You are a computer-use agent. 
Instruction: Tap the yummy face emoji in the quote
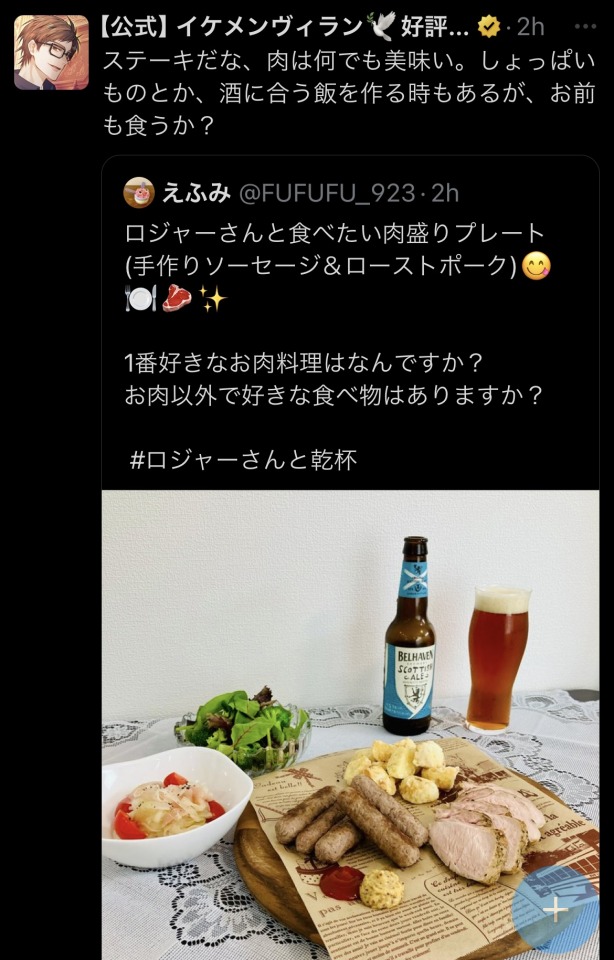tap(536, 266)
